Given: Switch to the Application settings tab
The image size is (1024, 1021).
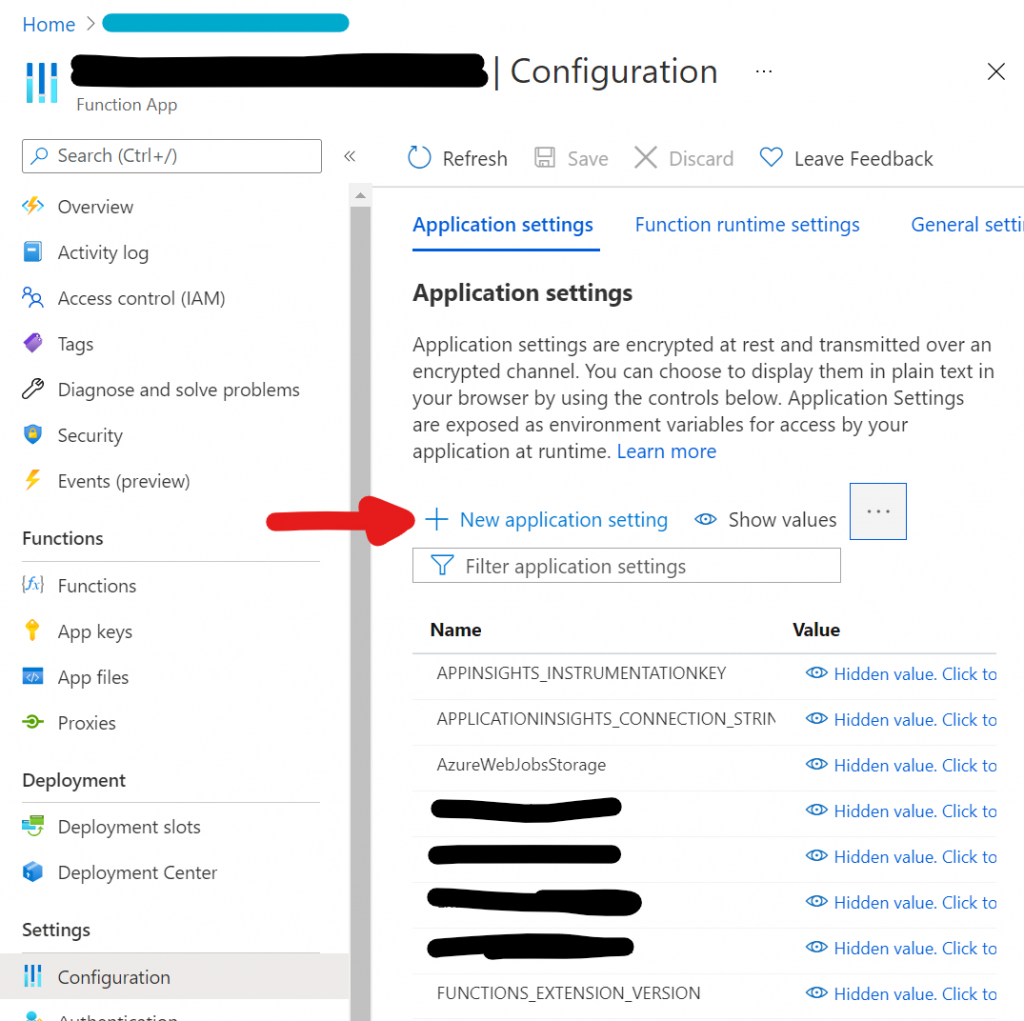Looking at the screenshot, I should [503, 225].
